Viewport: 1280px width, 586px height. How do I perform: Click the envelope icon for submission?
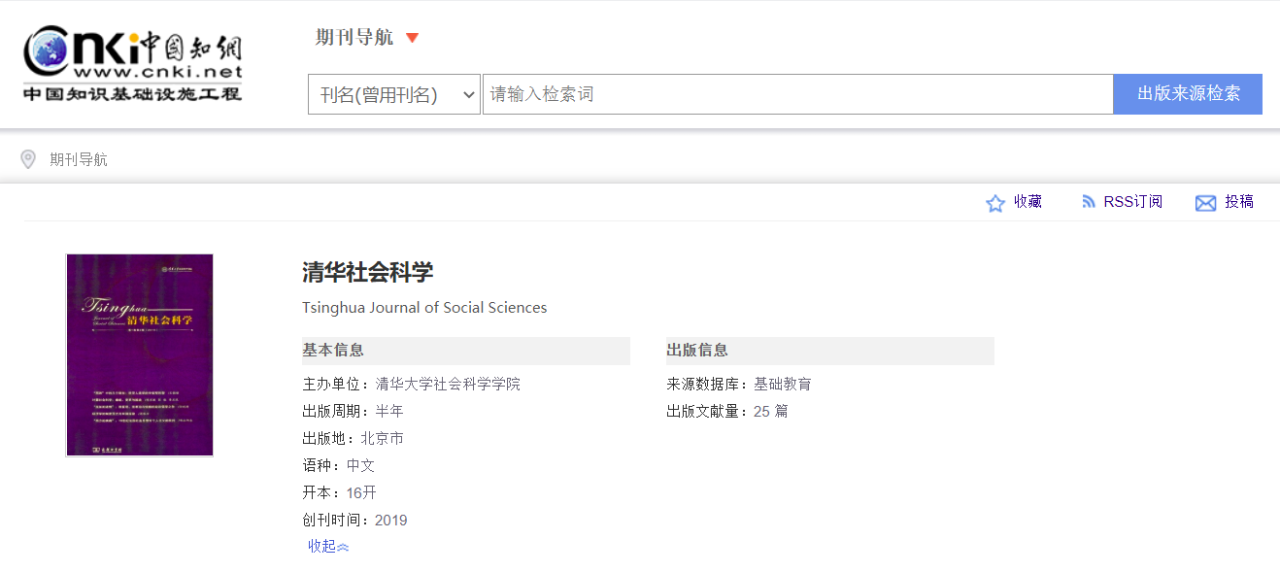[x=1206, y=203]
